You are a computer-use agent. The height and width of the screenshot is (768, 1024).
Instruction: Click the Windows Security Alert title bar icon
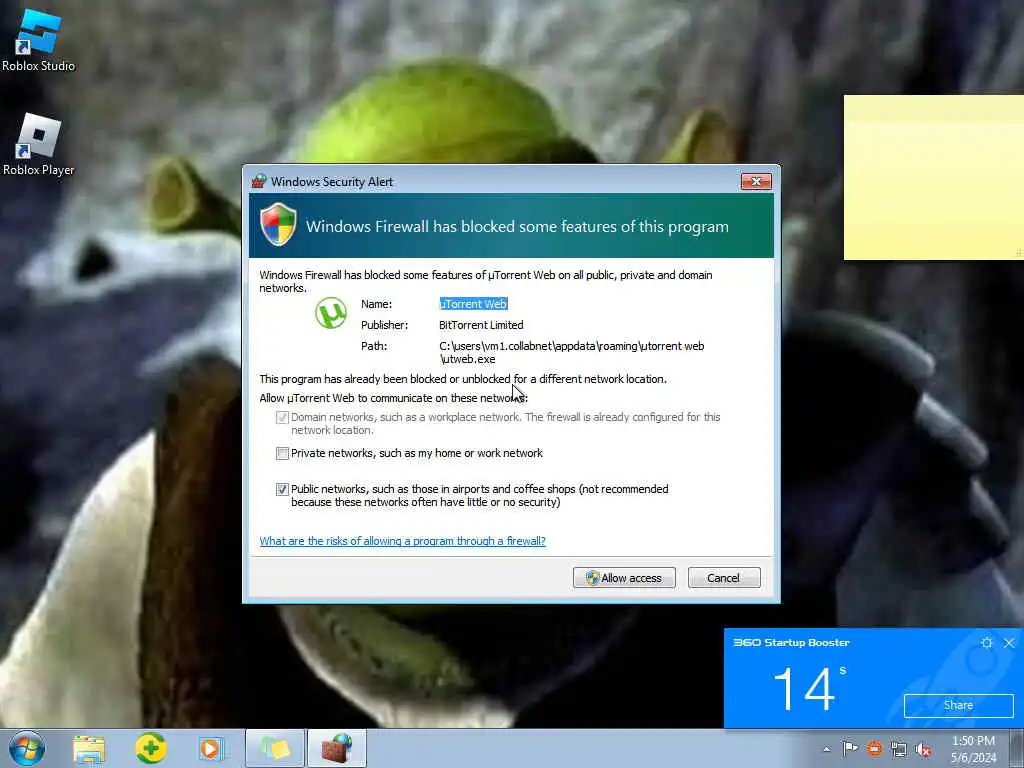point(259,181)
